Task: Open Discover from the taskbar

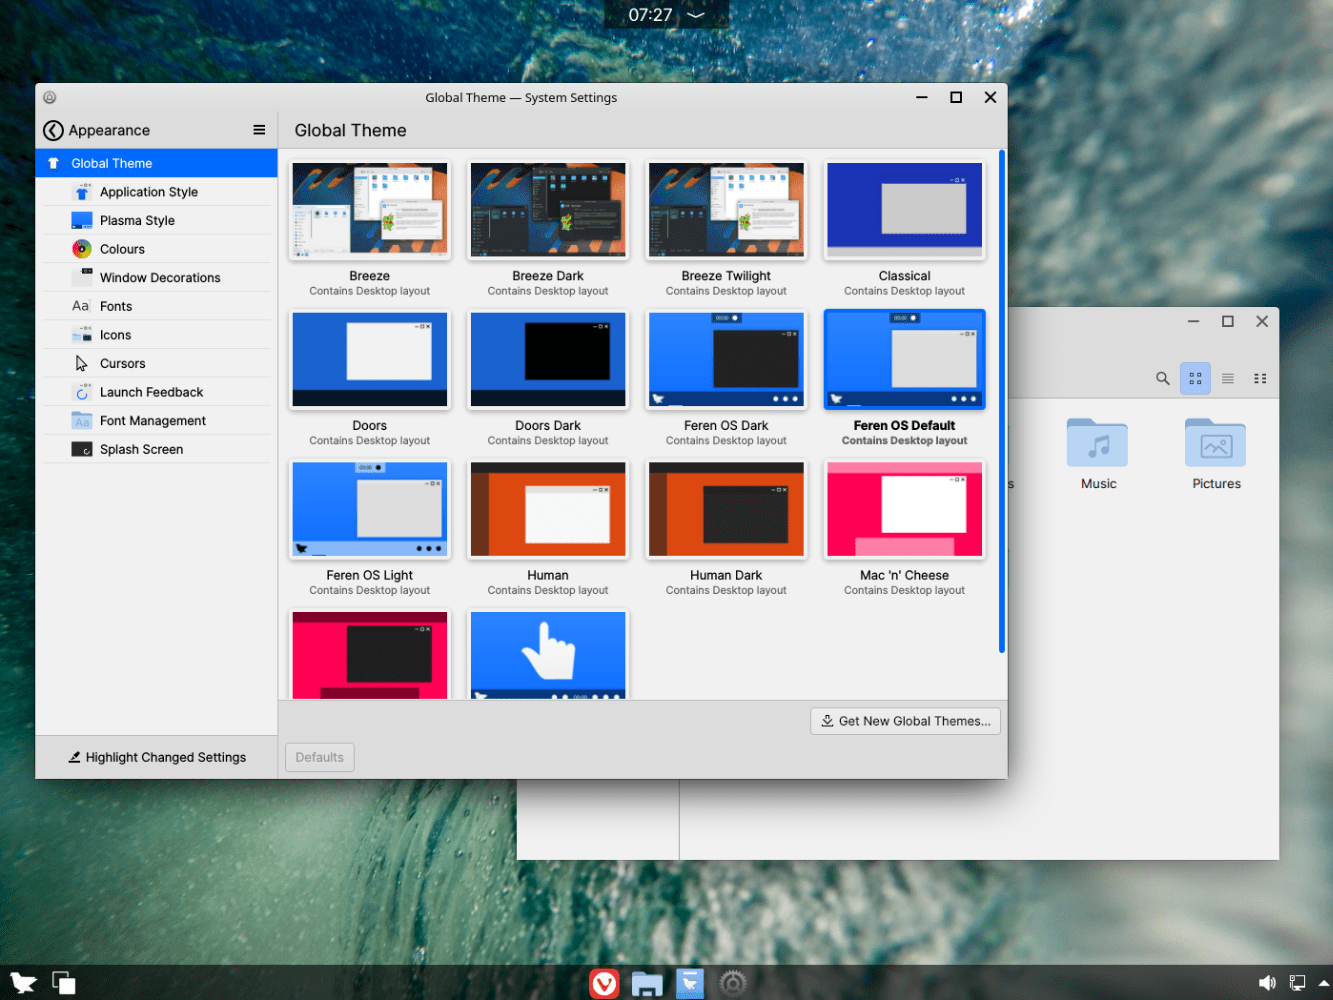Action: tap(689, 983)
